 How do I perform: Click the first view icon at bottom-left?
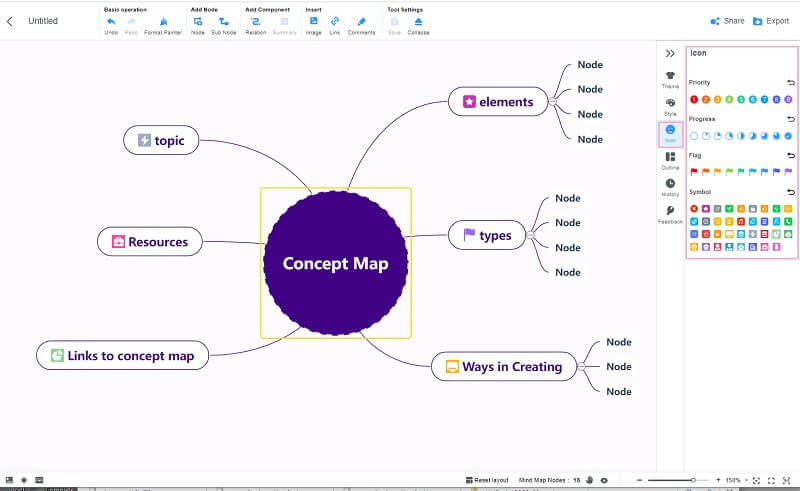tap(9, 480)
